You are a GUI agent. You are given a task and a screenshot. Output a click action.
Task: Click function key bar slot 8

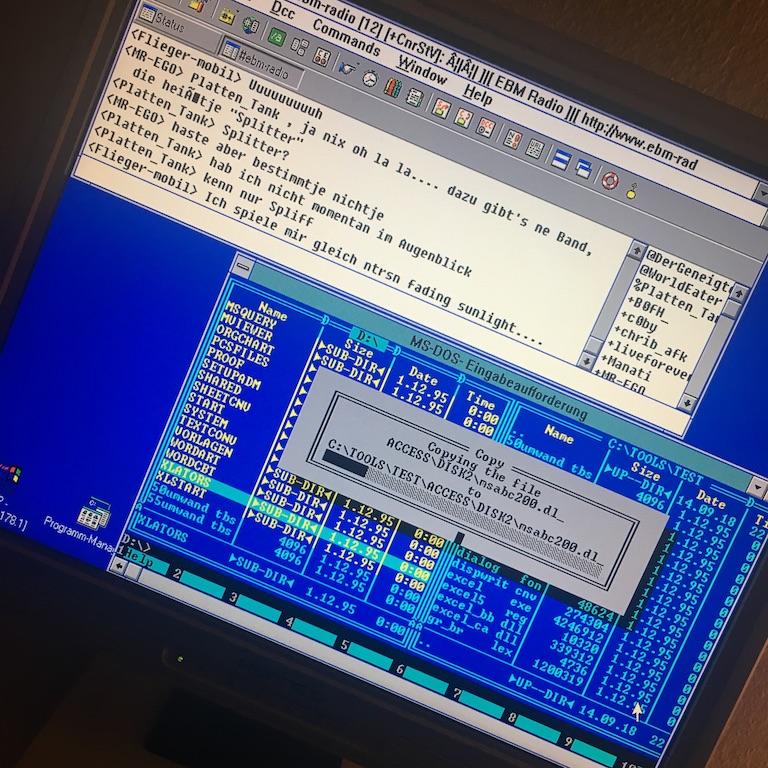pyautogui.click(x=534, y=727)
